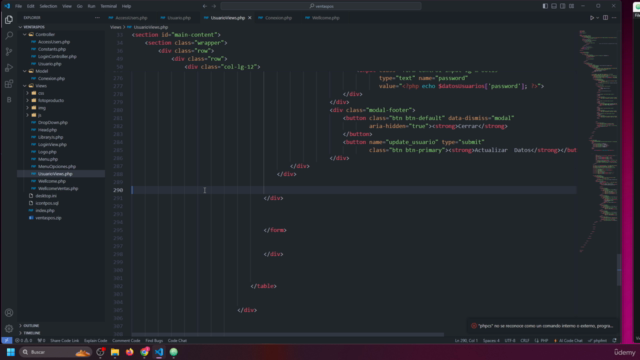Image resolution: width=640 pixels, height=360 pixels.
Task: Click the ports forwarded status indicator
Action: click(x=41, y=340)
